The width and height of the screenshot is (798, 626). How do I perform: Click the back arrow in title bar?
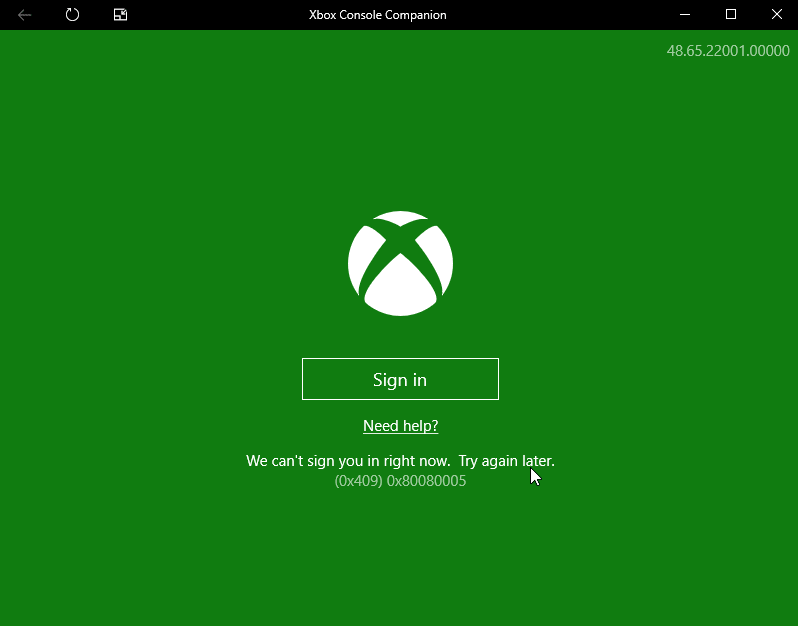(24, 15)
